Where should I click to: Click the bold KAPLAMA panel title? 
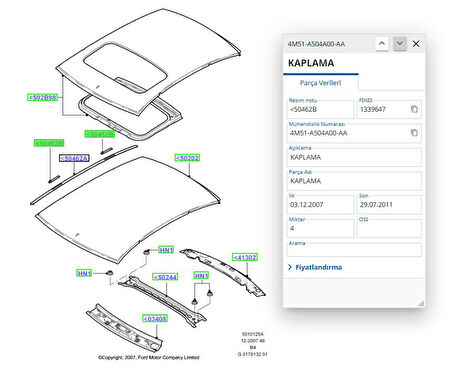pos(311,63)
